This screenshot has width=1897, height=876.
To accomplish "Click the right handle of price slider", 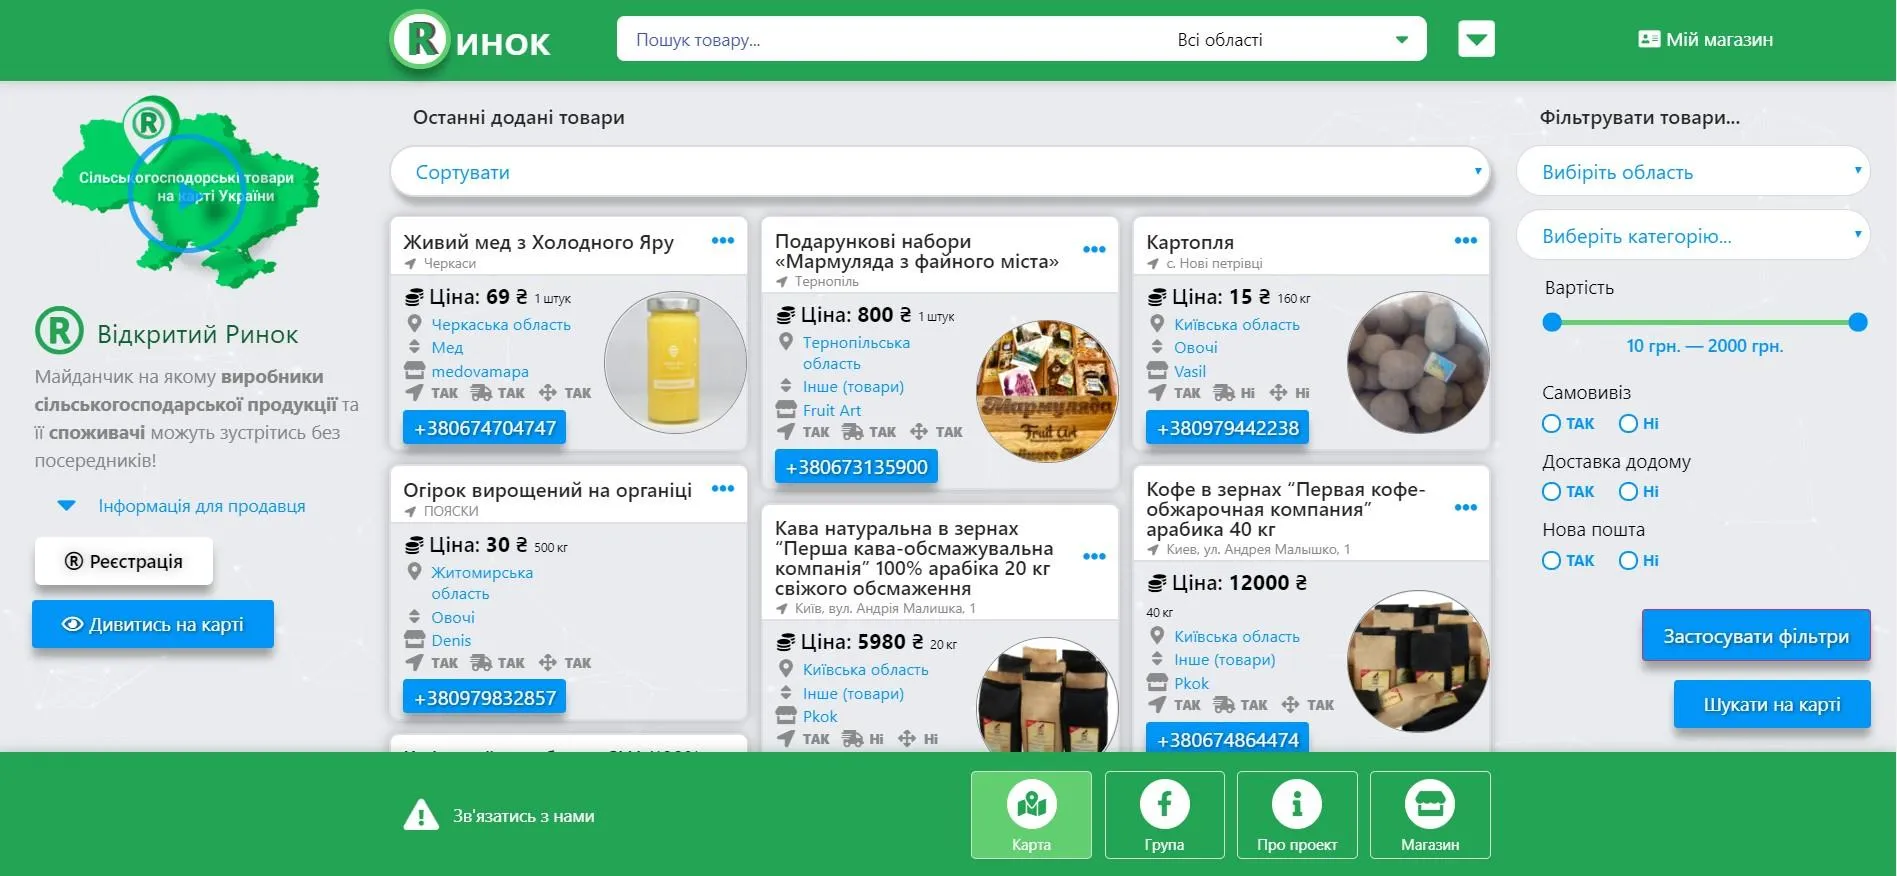I will pyautogui.click(x=1858, y=322).
